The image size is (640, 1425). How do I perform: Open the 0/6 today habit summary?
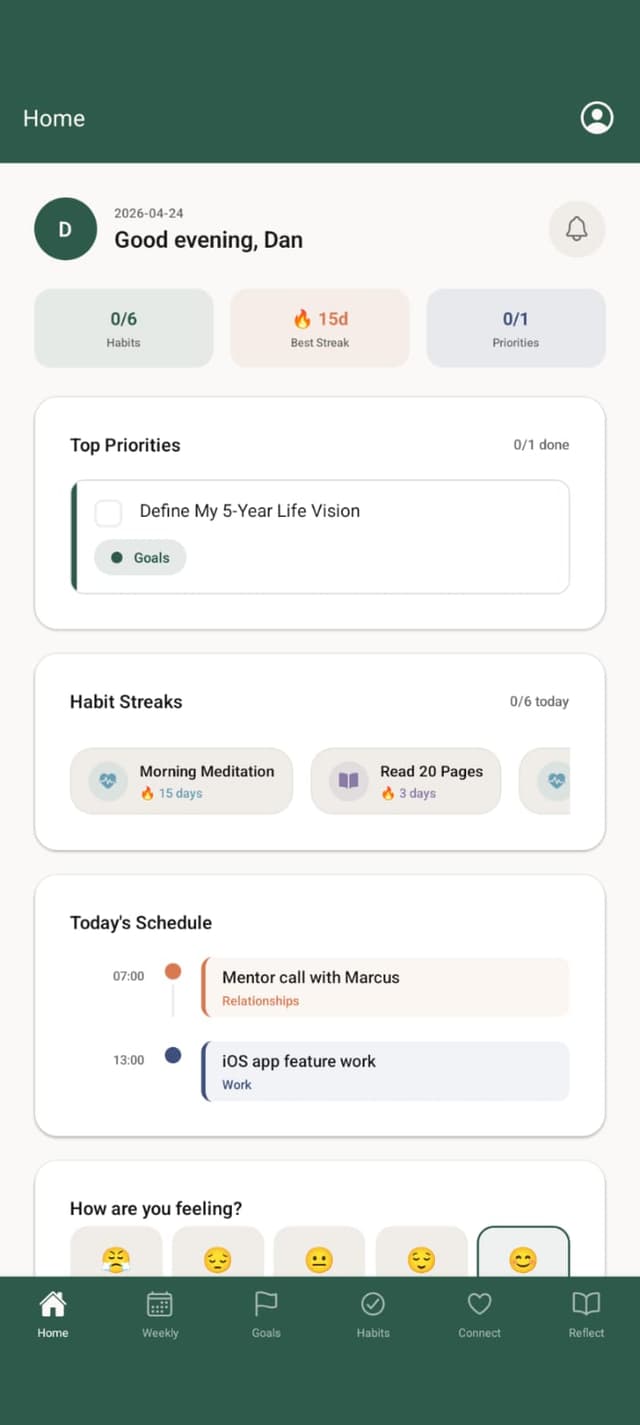click(x=539, y=702)
